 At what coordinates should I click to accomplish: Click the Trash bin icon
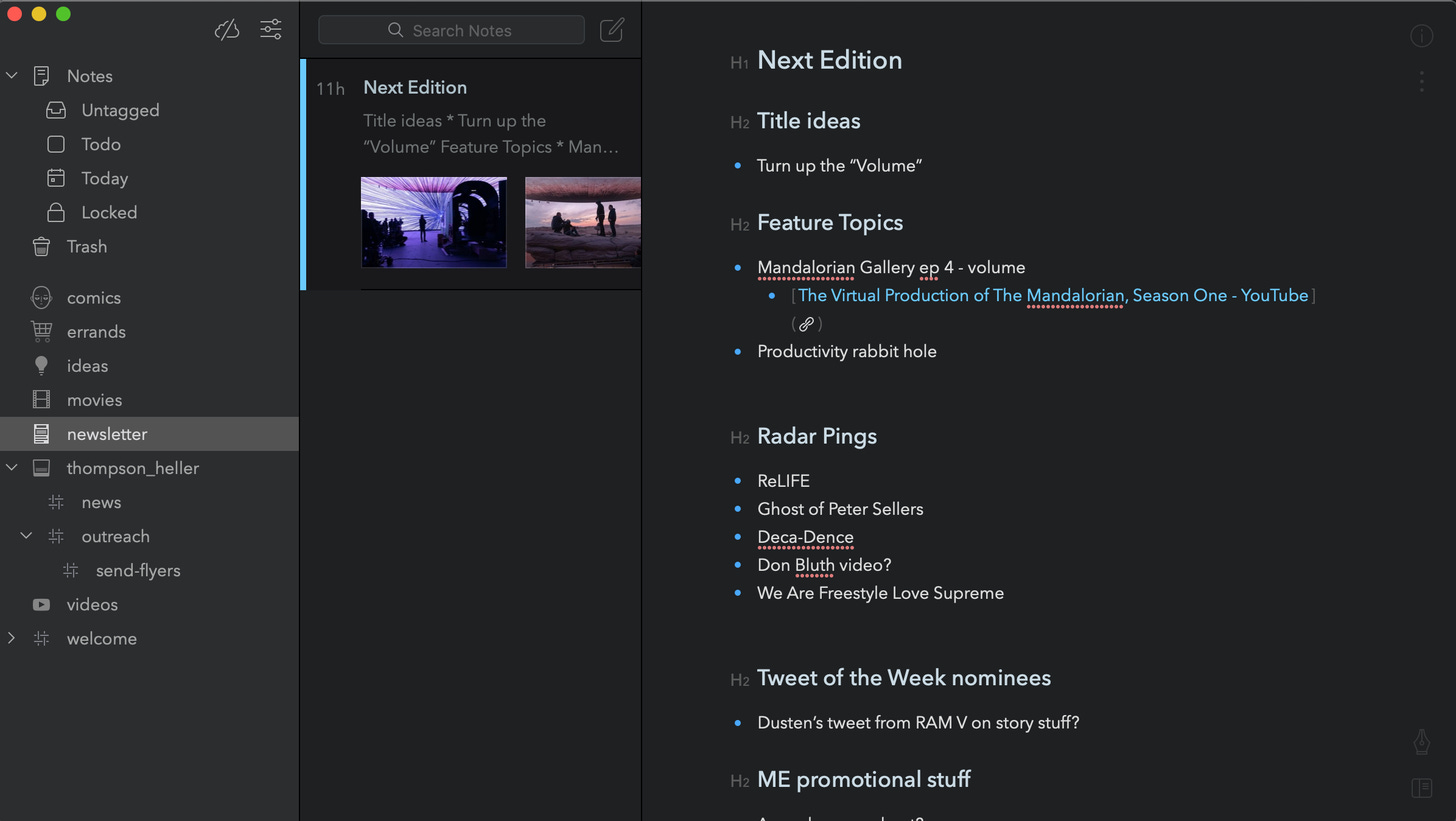[x=41, y=246]
